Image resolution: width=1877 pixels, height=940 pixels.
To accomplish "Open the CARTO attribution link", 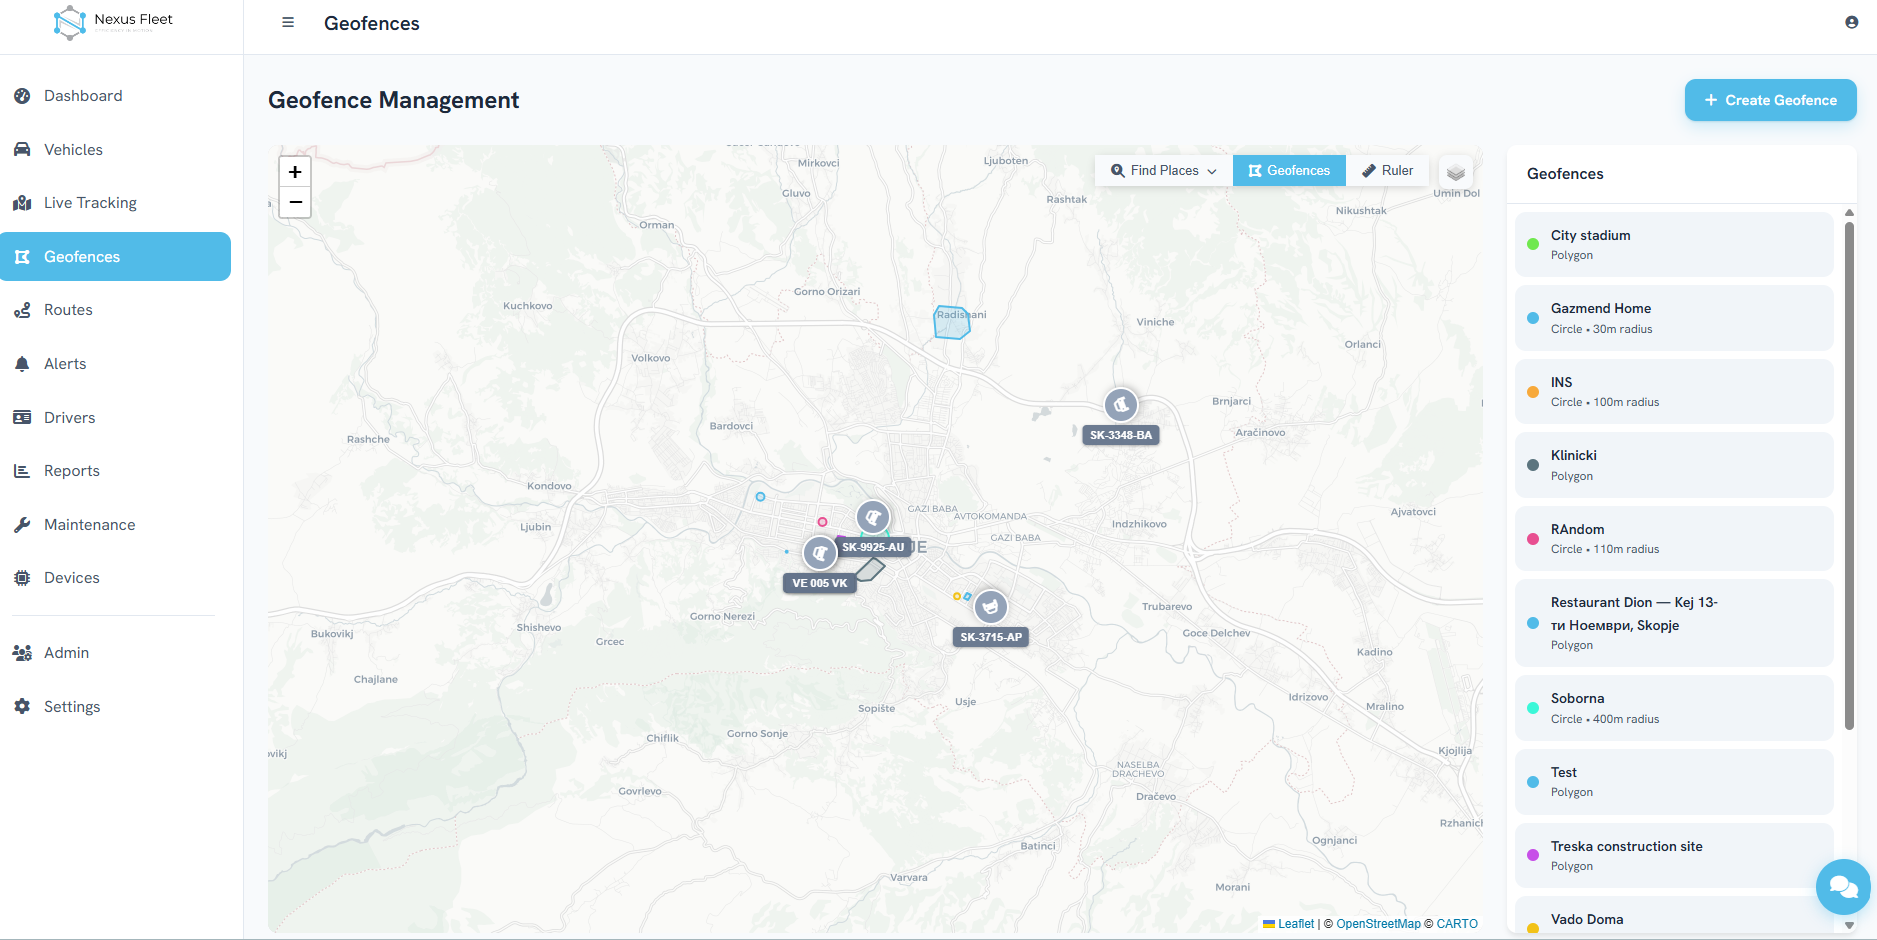I will 1457,924.
